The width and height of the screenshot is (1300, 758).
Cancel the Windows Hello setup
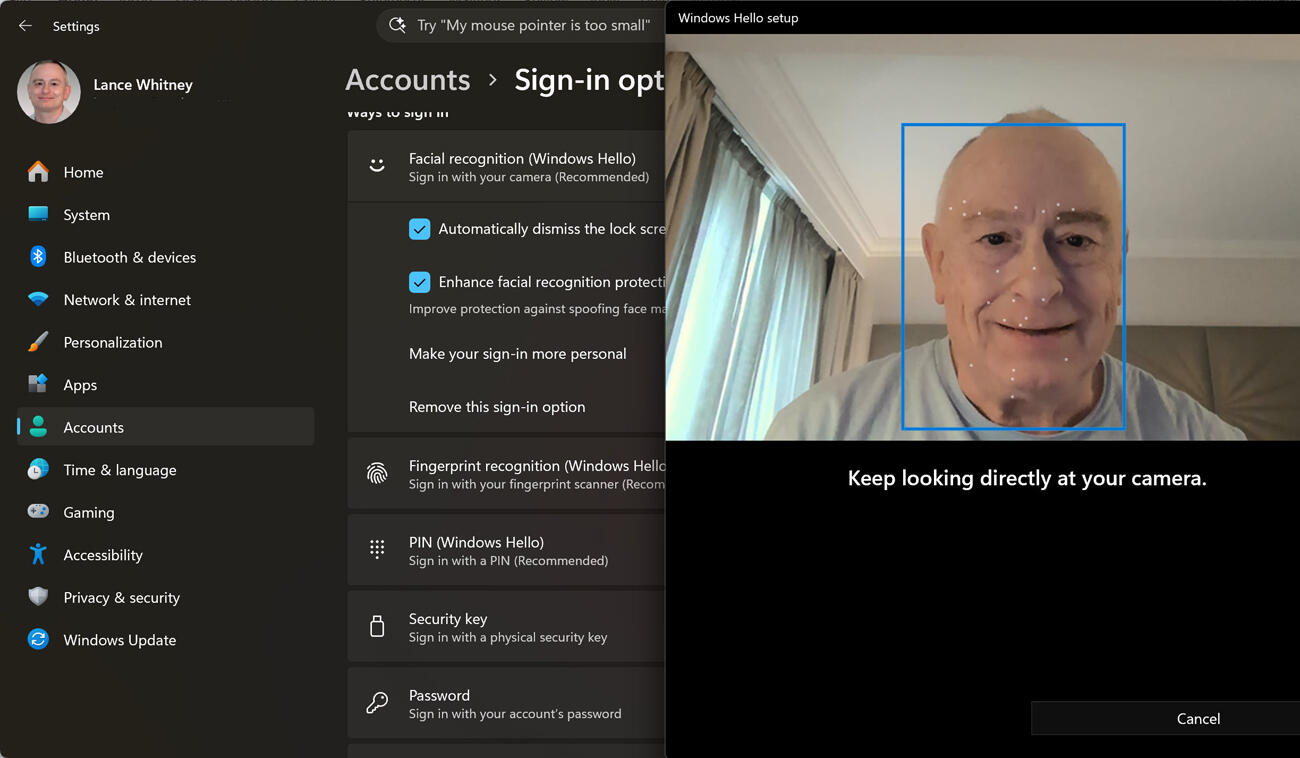click(1166, 718)
